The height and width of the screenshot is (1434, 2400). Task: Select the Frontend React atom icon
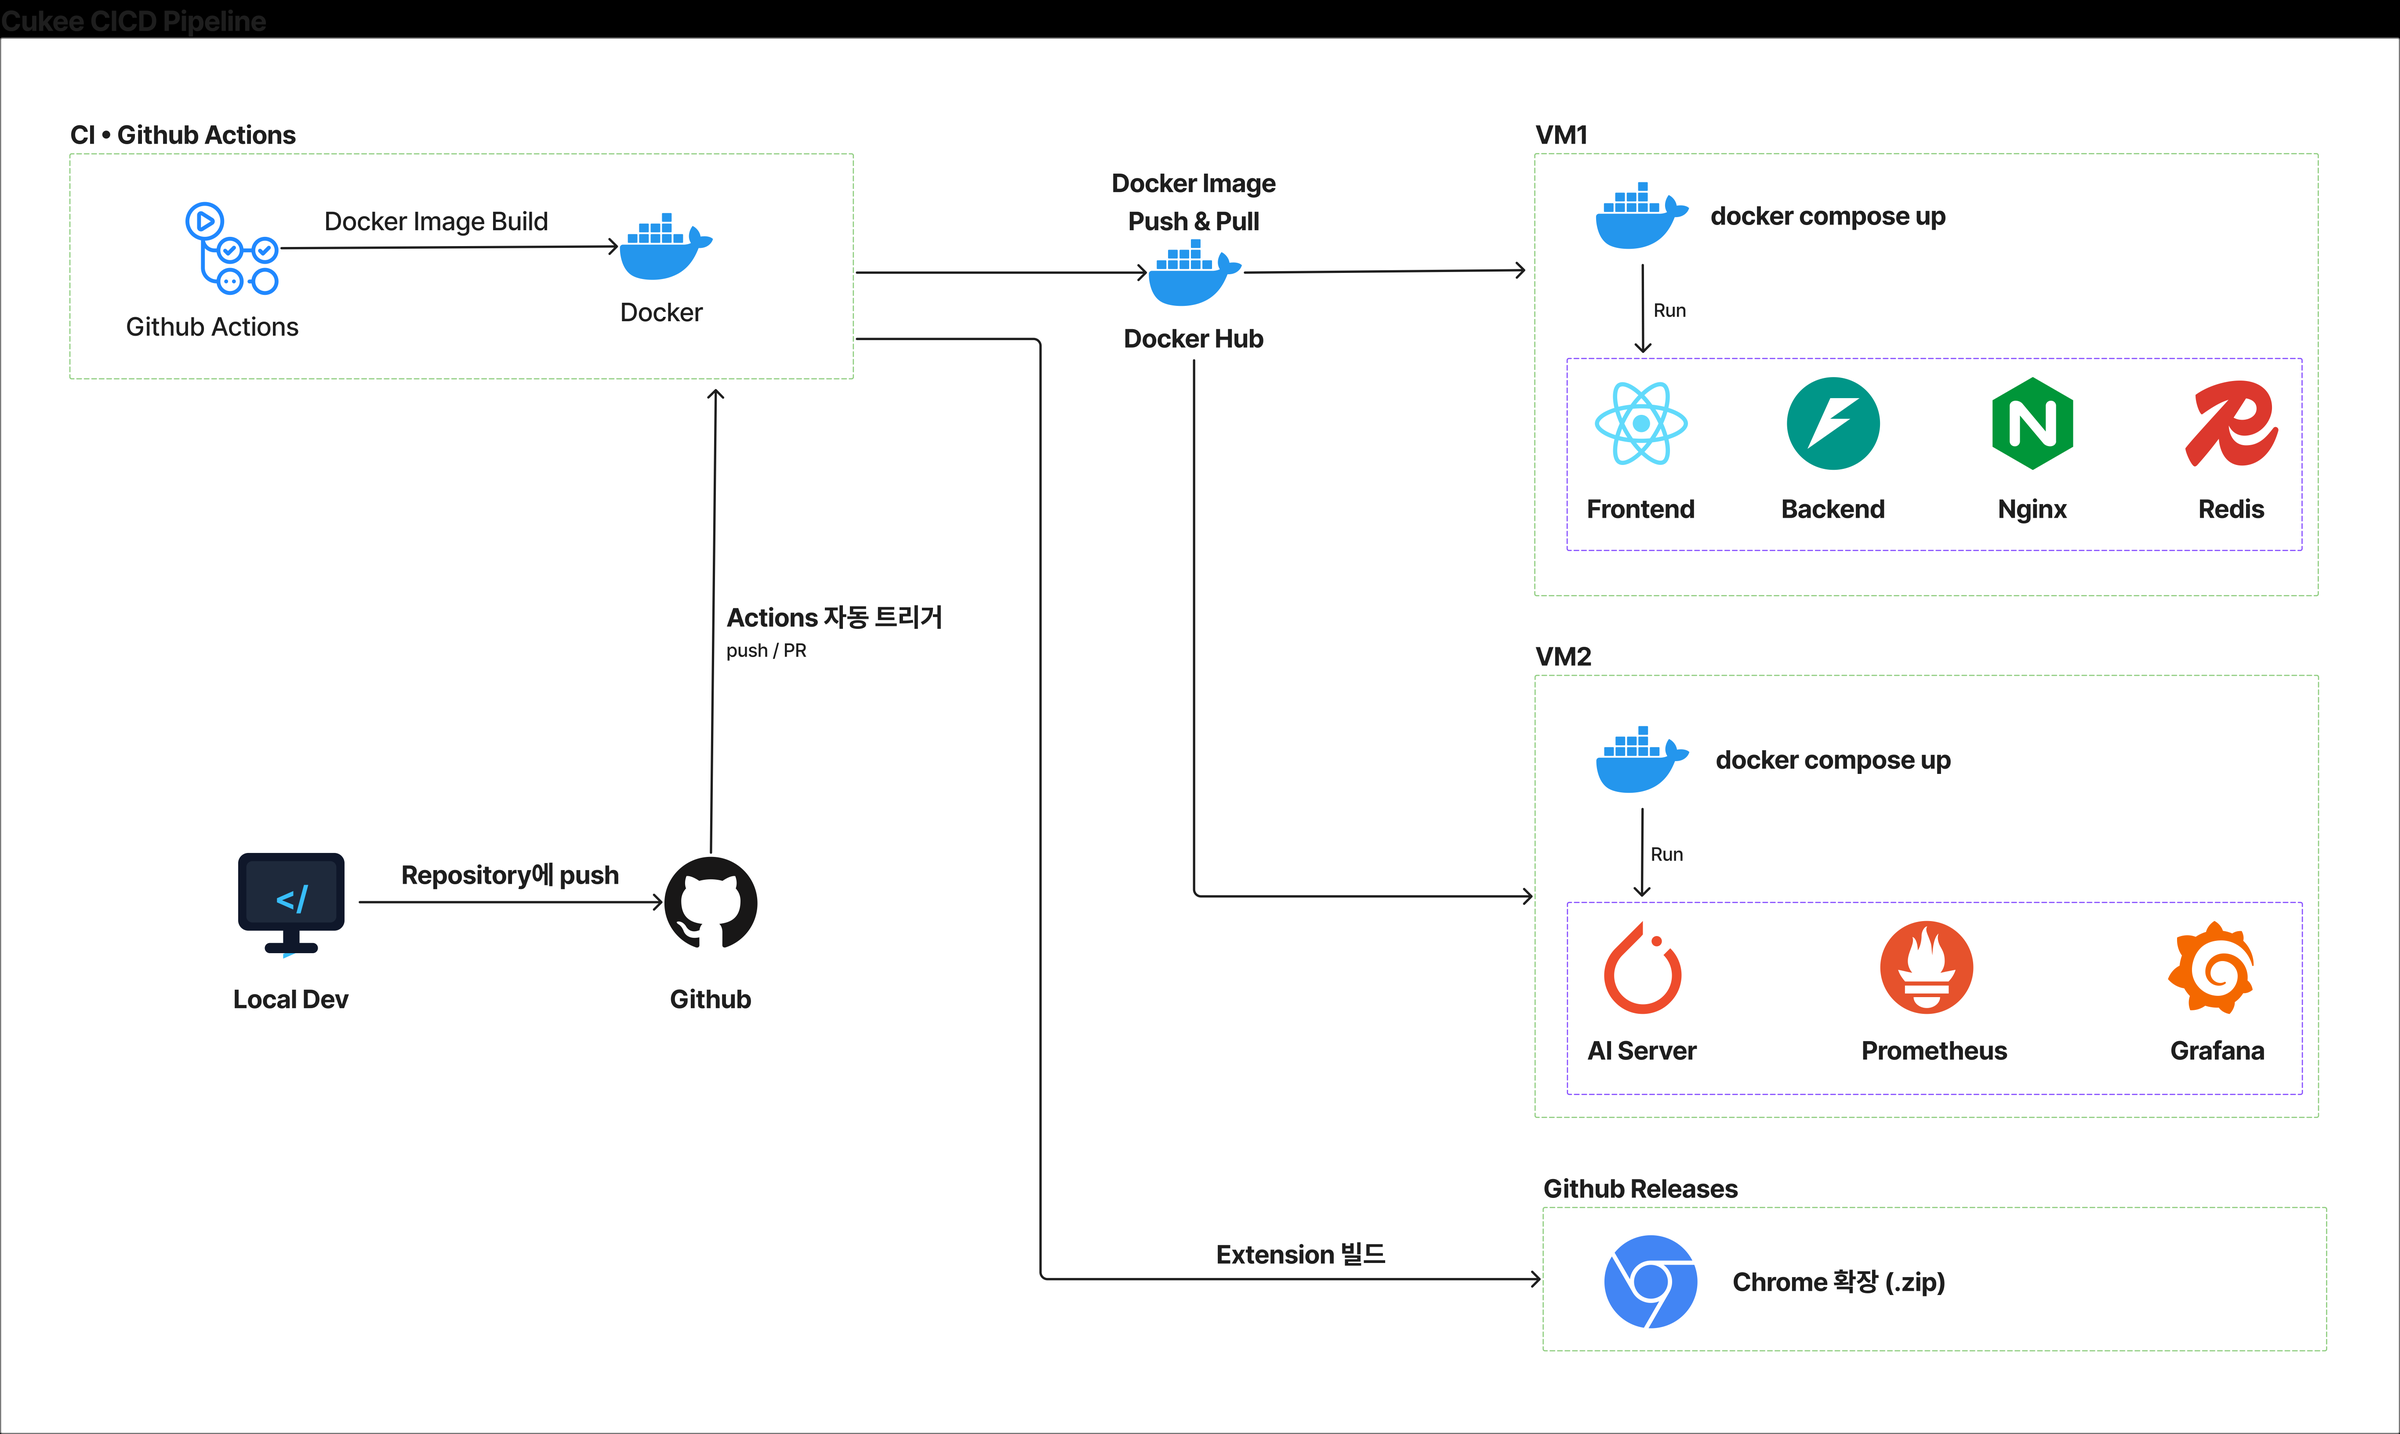1641,423
